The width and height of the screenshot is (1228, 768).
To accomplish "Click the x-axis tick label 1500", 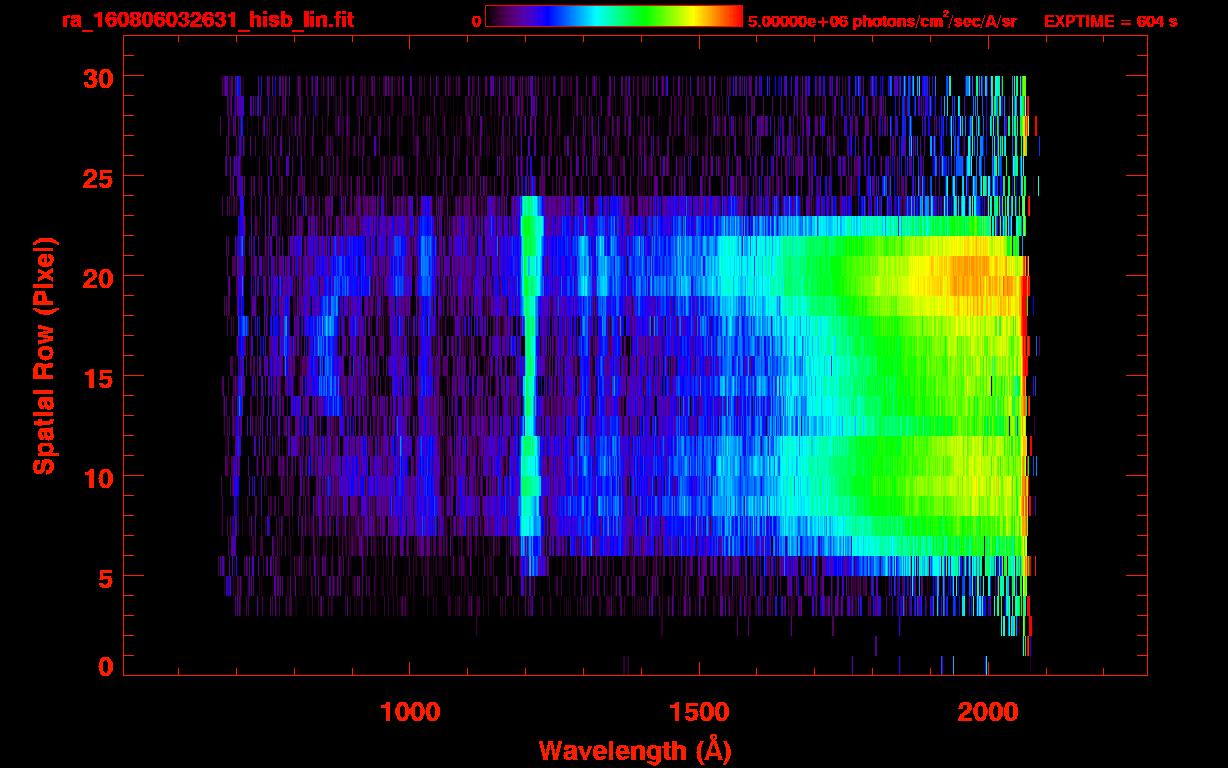I will 698,712.
